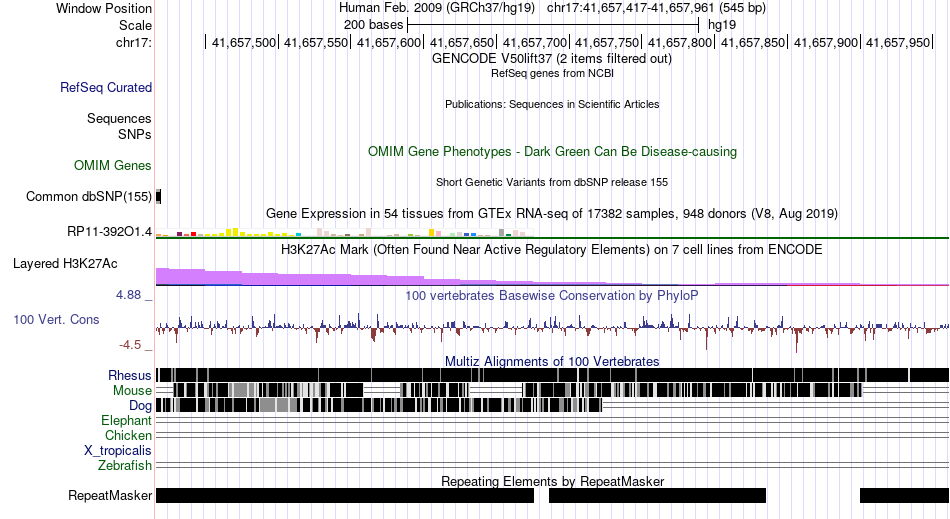Open the RP11-392O1.4 gene expression label

110,231
